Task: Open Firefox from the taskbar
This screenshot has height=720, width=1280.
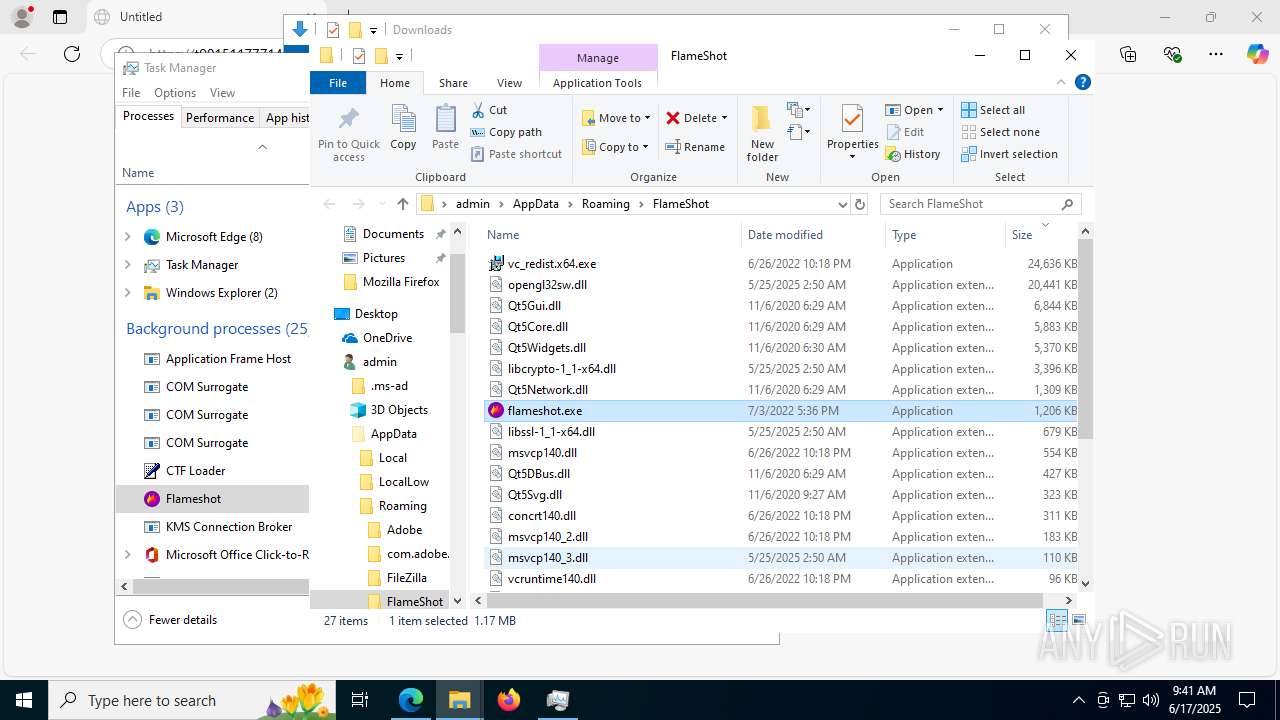Action: tap(509, 700)
